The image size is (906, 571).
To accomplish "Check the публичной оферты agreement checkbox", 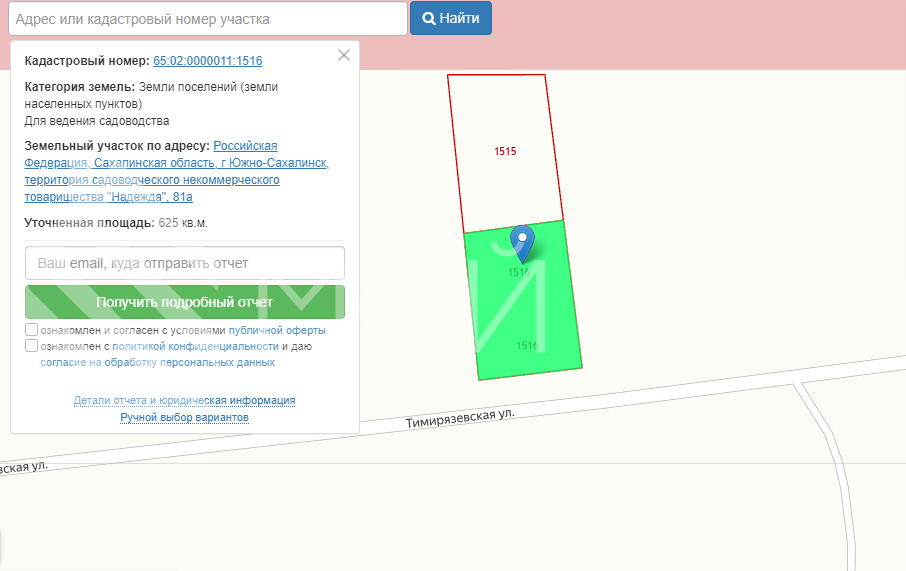I will [x=32, y=330].
